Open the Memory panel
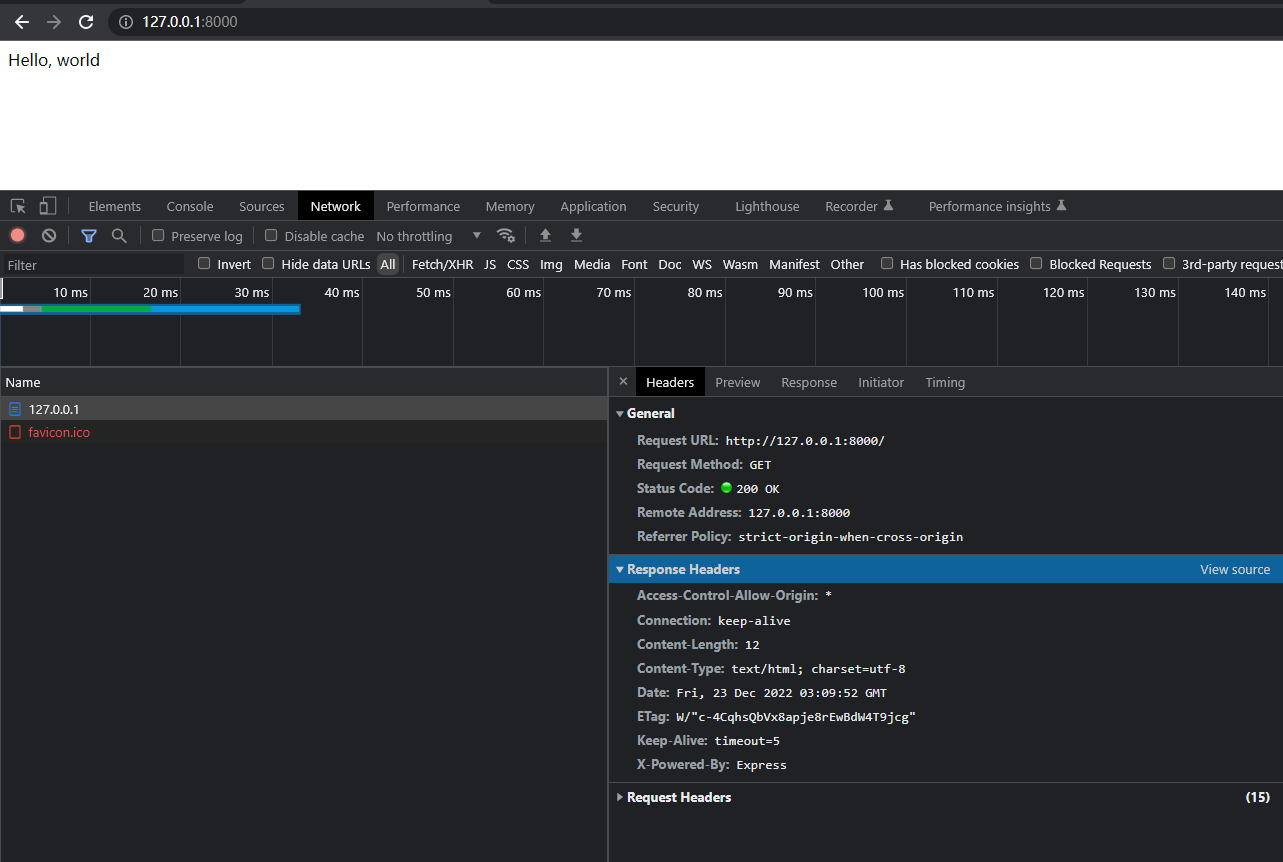This screenshot has width=1283, height=862. 510,206
